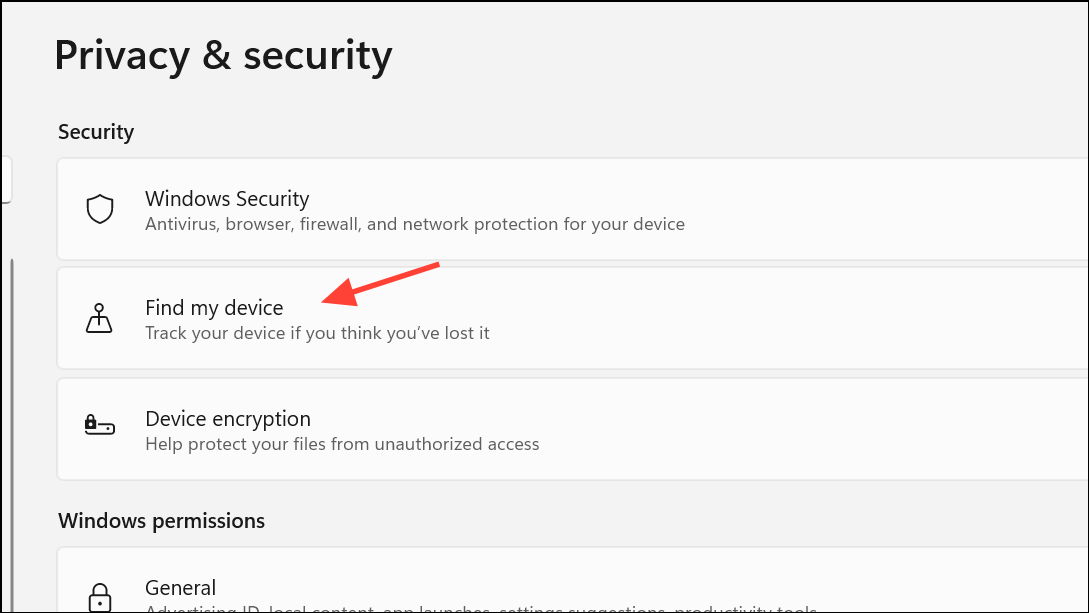This screenshot has width=1089, height=613.
Task: Click empty space in the Find my device card
Action: (x=800, y=318)
